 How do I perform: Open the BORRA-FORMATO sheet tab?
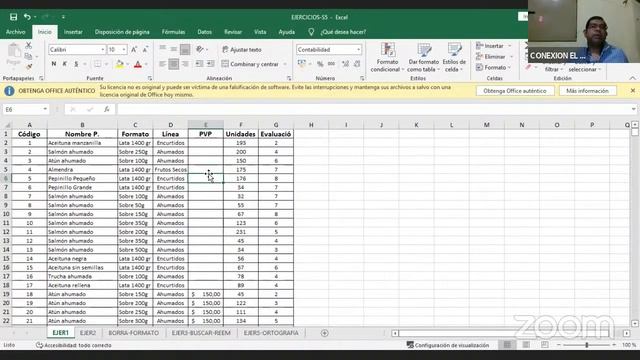133,333
